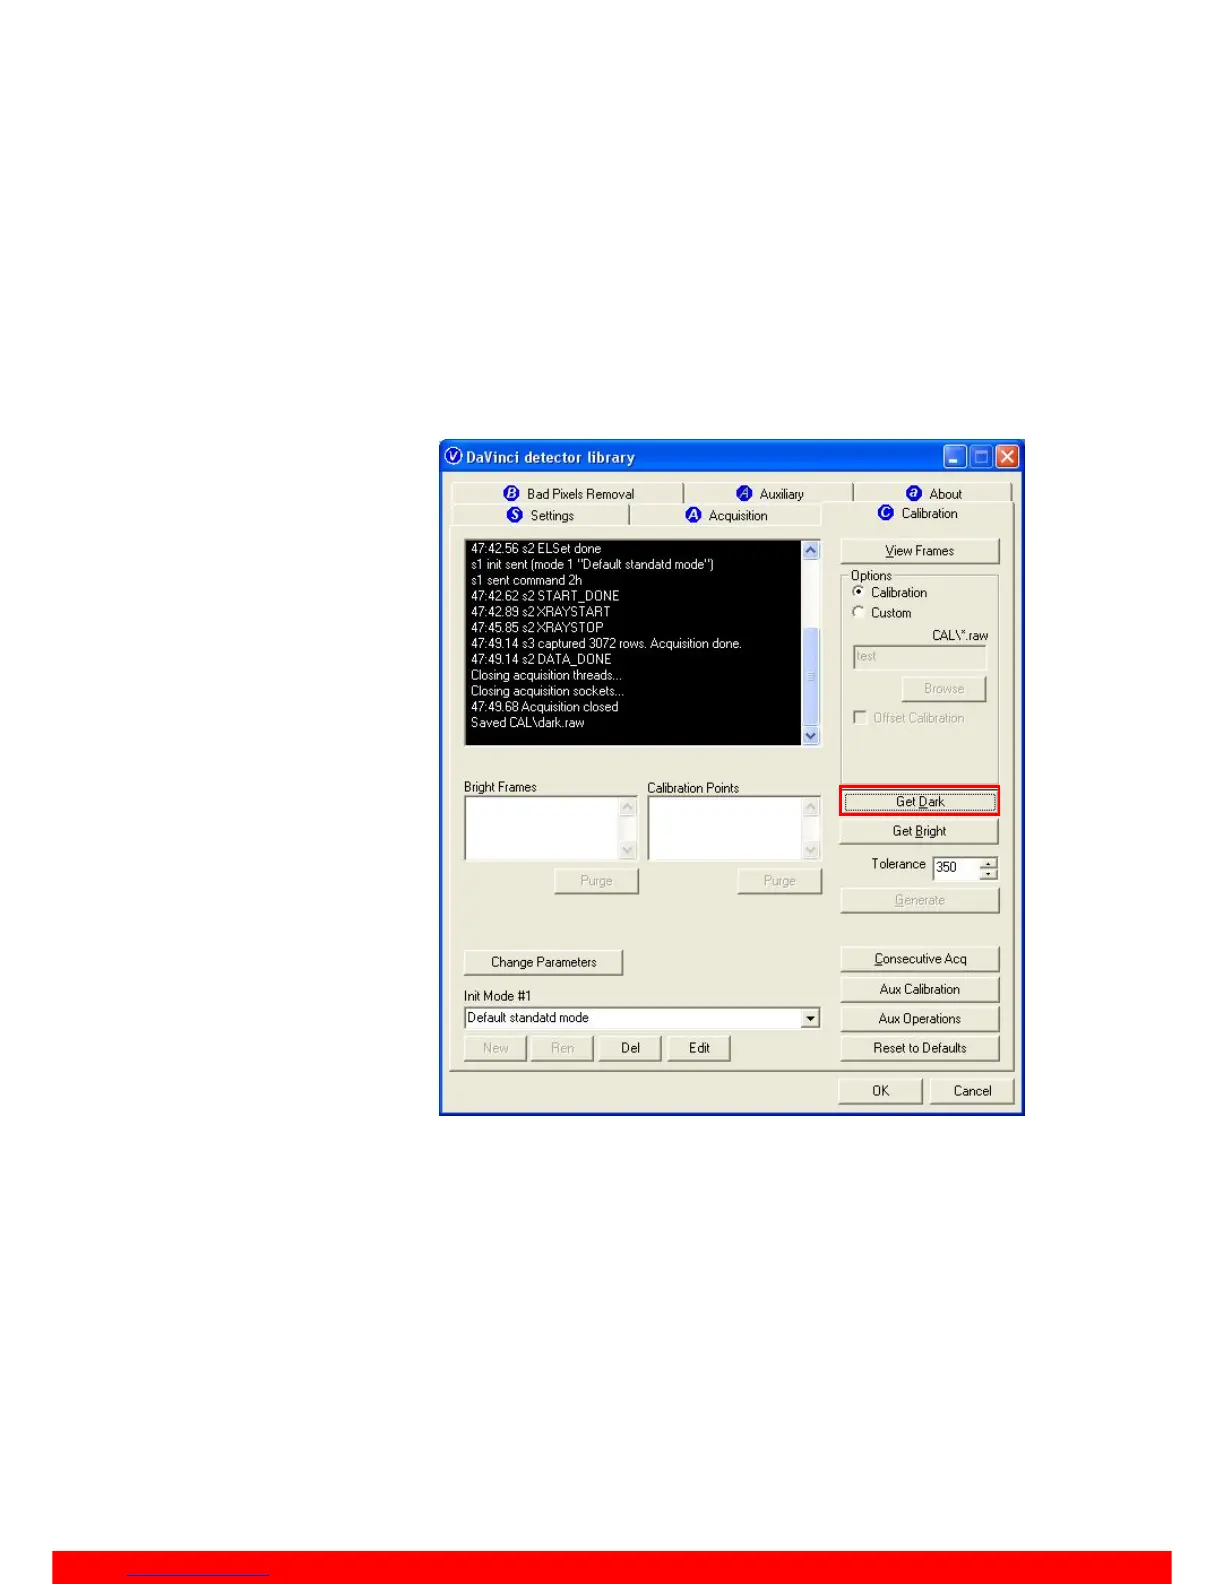Click Change Parameters button
The height and width of the screenshot is (1584, 1224).
pos(543,962)
